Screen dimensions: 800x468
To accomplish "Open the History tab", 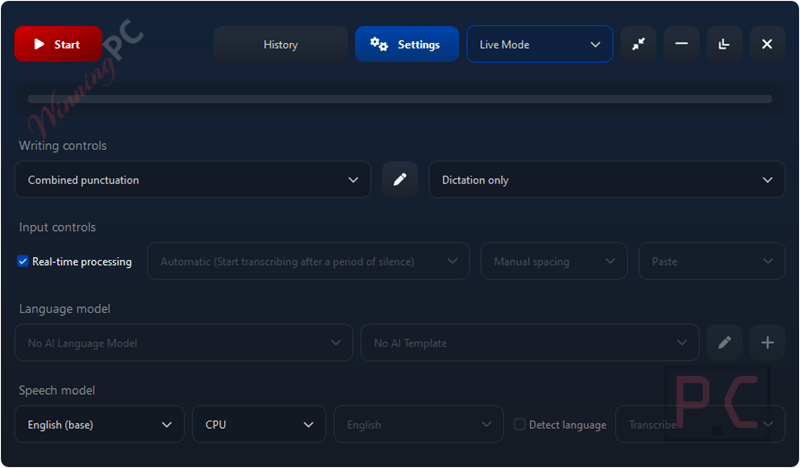I will (x=281, y=44).
